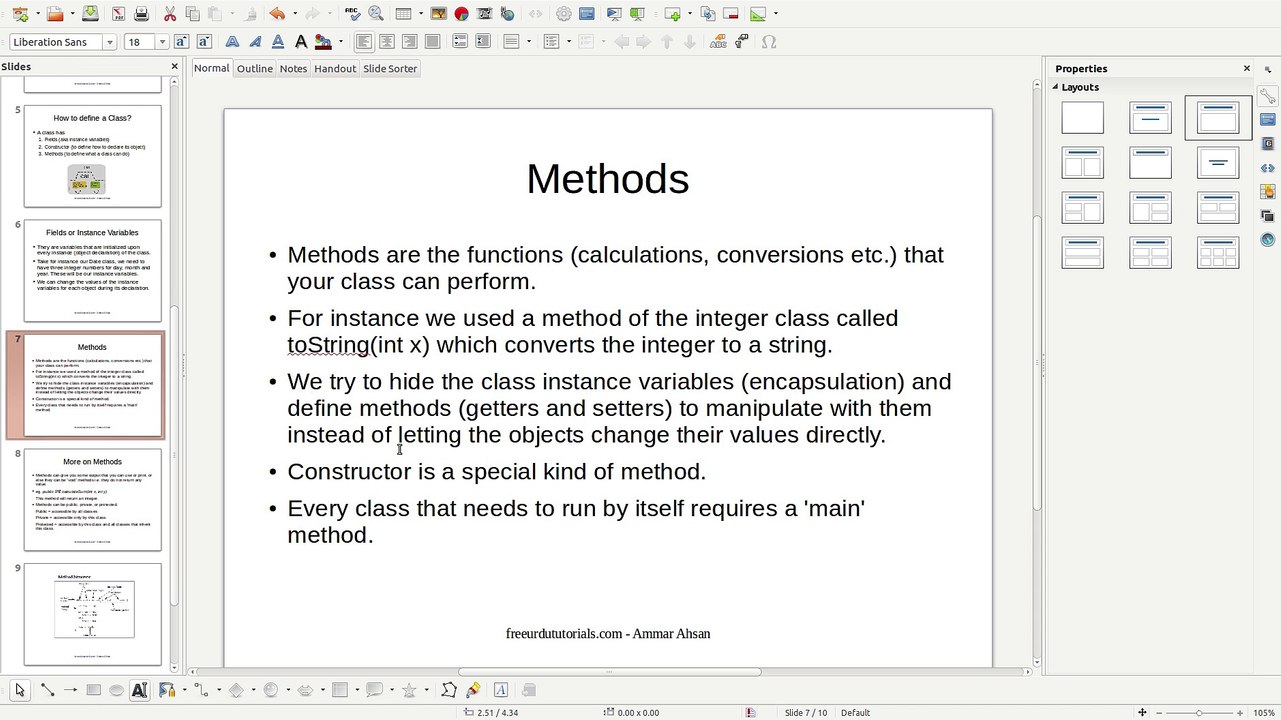Open the Slide Sorter tab
The height and width of the screenshot is (720, 1281).
(x=390, y=68)
